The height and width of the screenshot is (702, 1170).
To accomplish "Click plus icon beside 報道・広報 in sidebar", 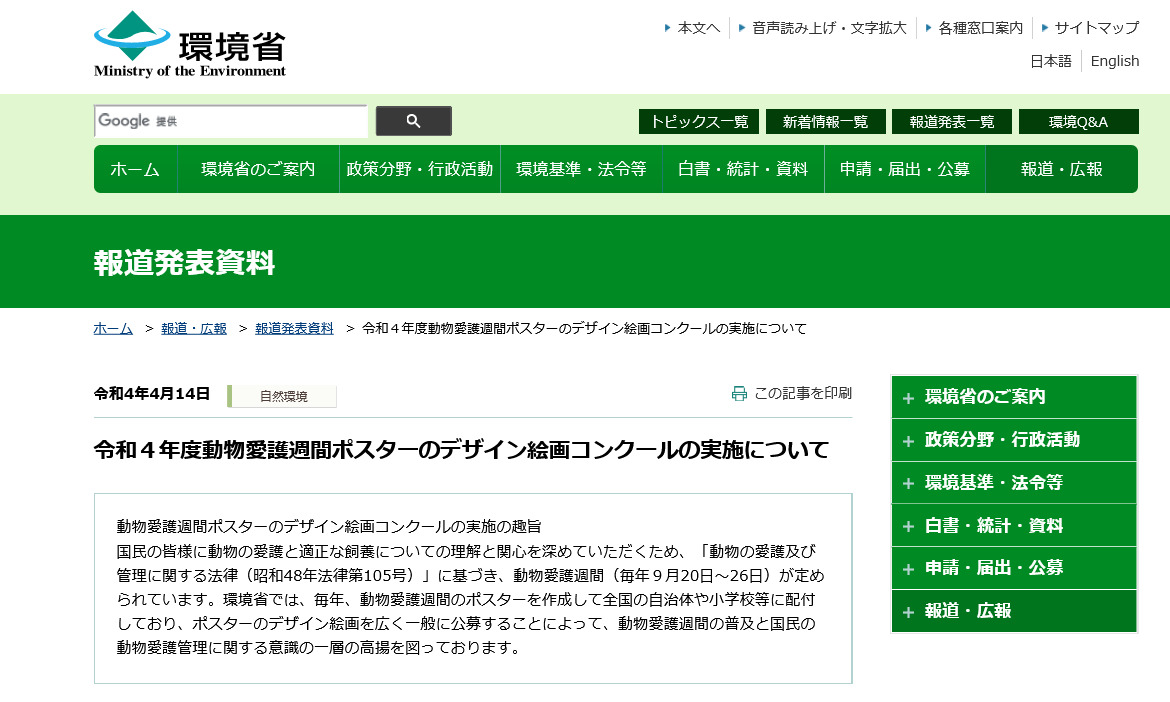I will tap(908, 612).
